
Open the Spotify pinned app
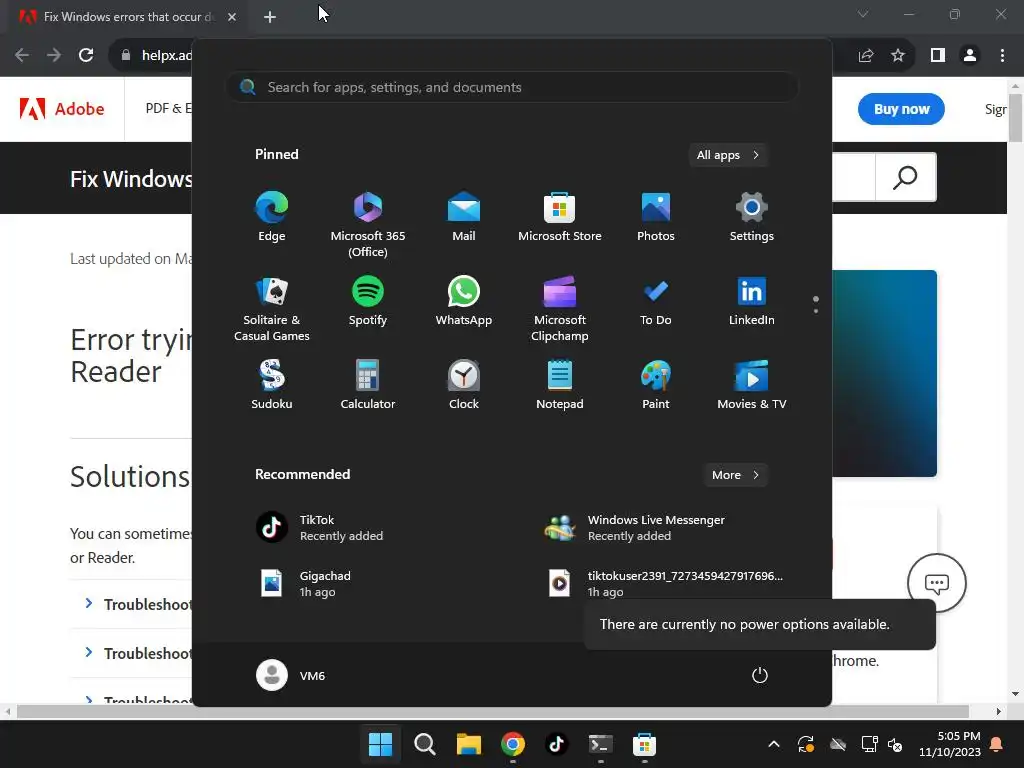point(368,301)
